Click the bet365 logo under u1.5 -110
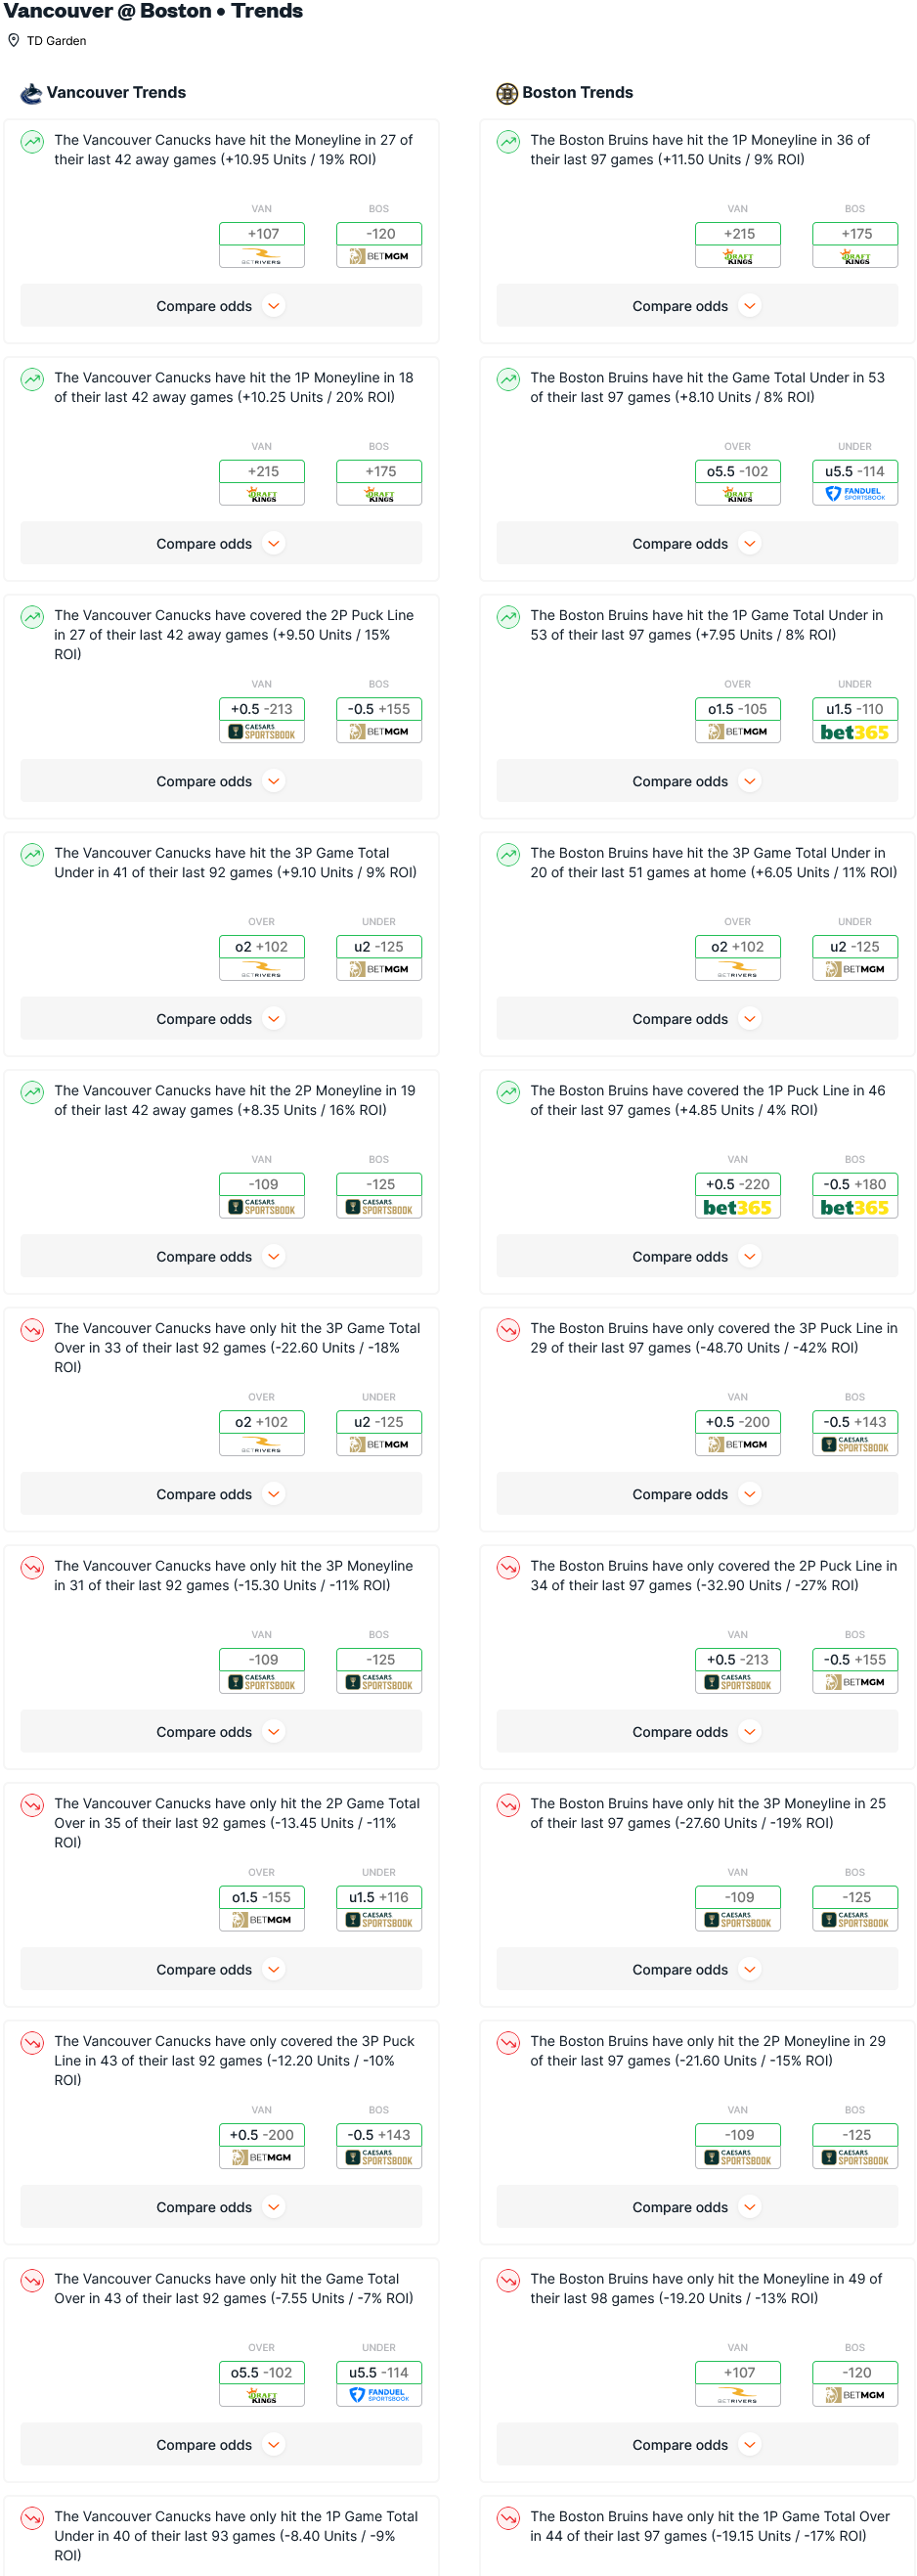 854,733
